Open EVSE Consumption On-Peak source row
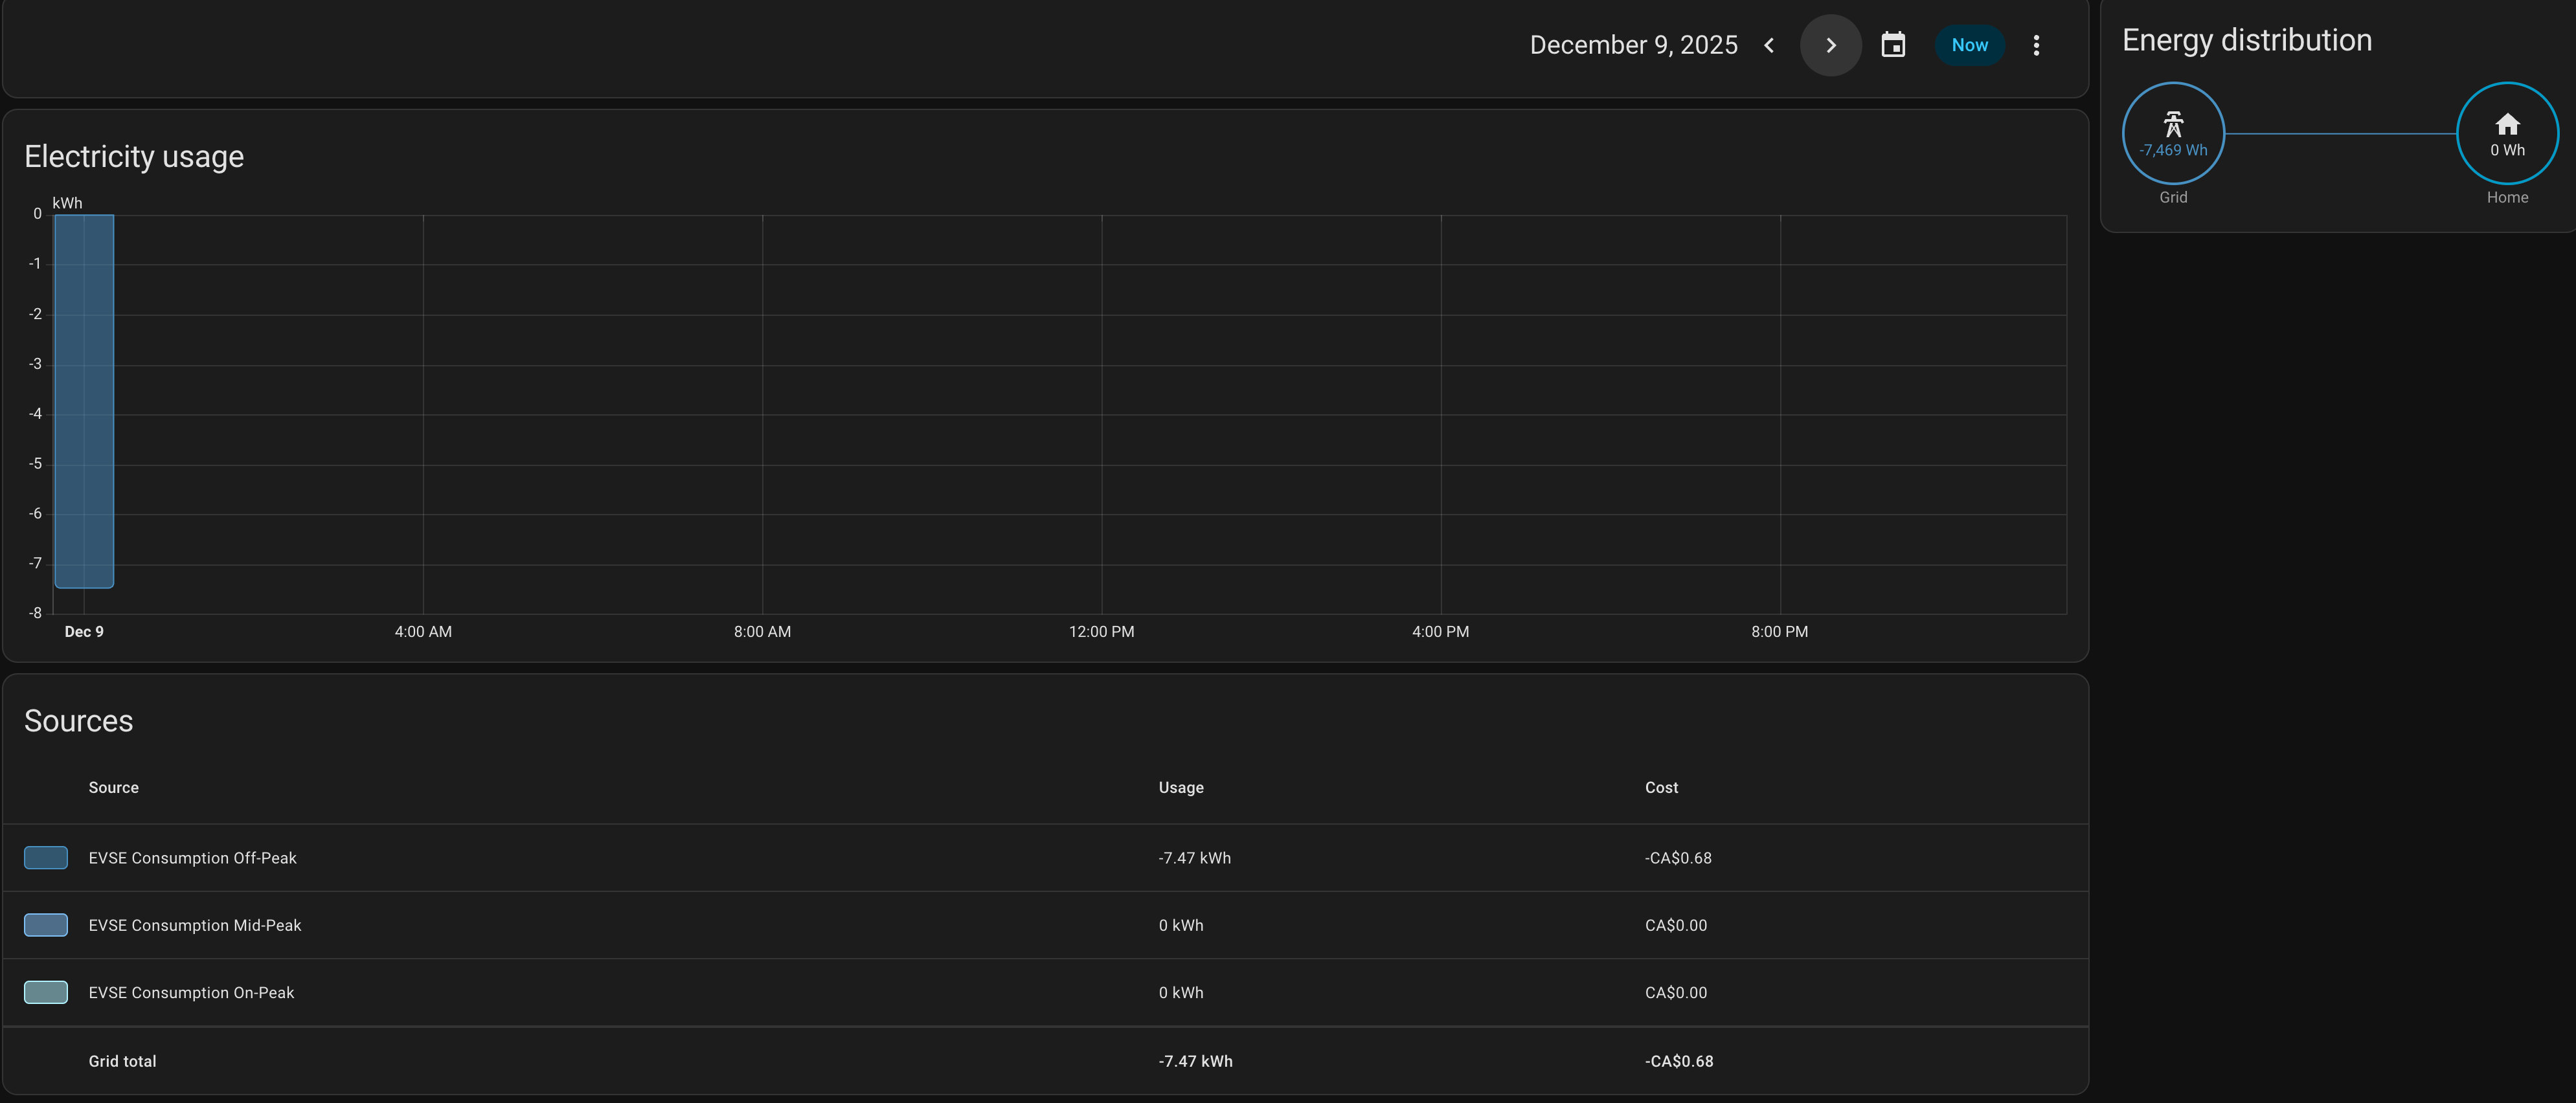The width and height of the screenshot is (2576, 1103). coord(192,992)
